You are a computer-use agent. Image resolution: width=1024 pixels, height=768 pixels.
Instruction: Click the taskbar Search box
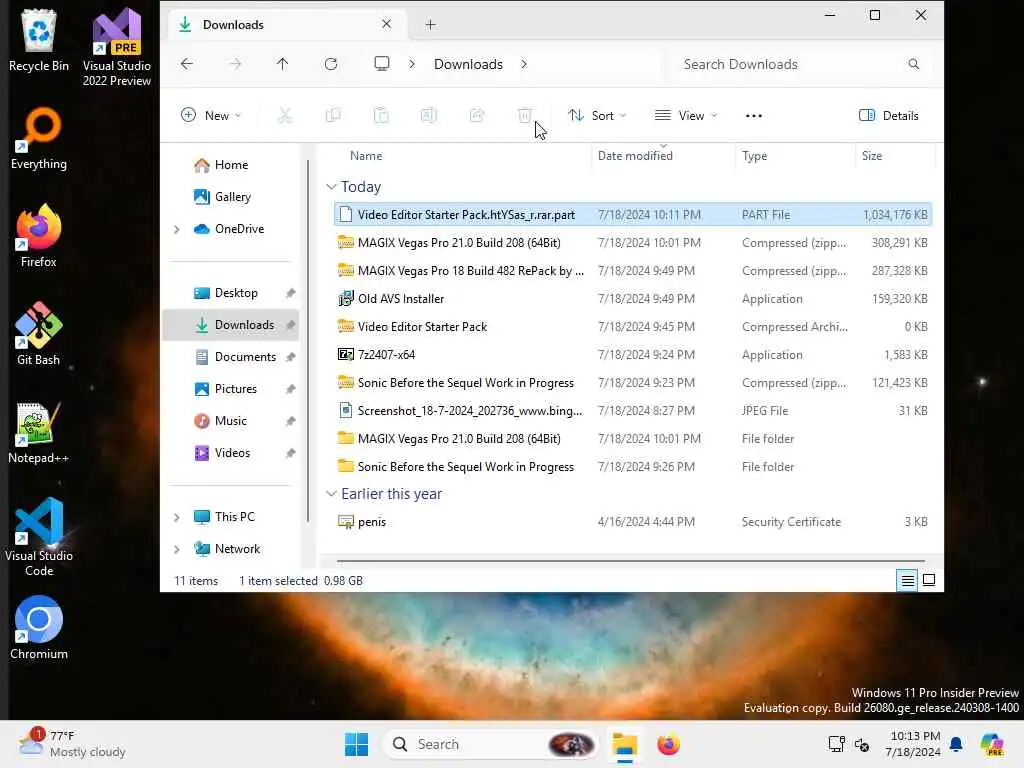490,744
